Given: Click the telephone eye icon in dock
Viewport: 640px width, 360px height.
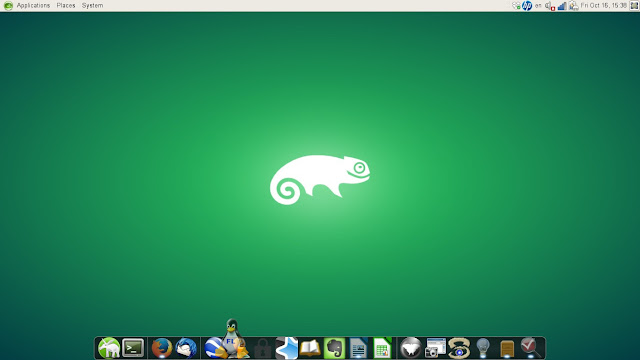Looking at the screenshot, I should coord(459,348).
